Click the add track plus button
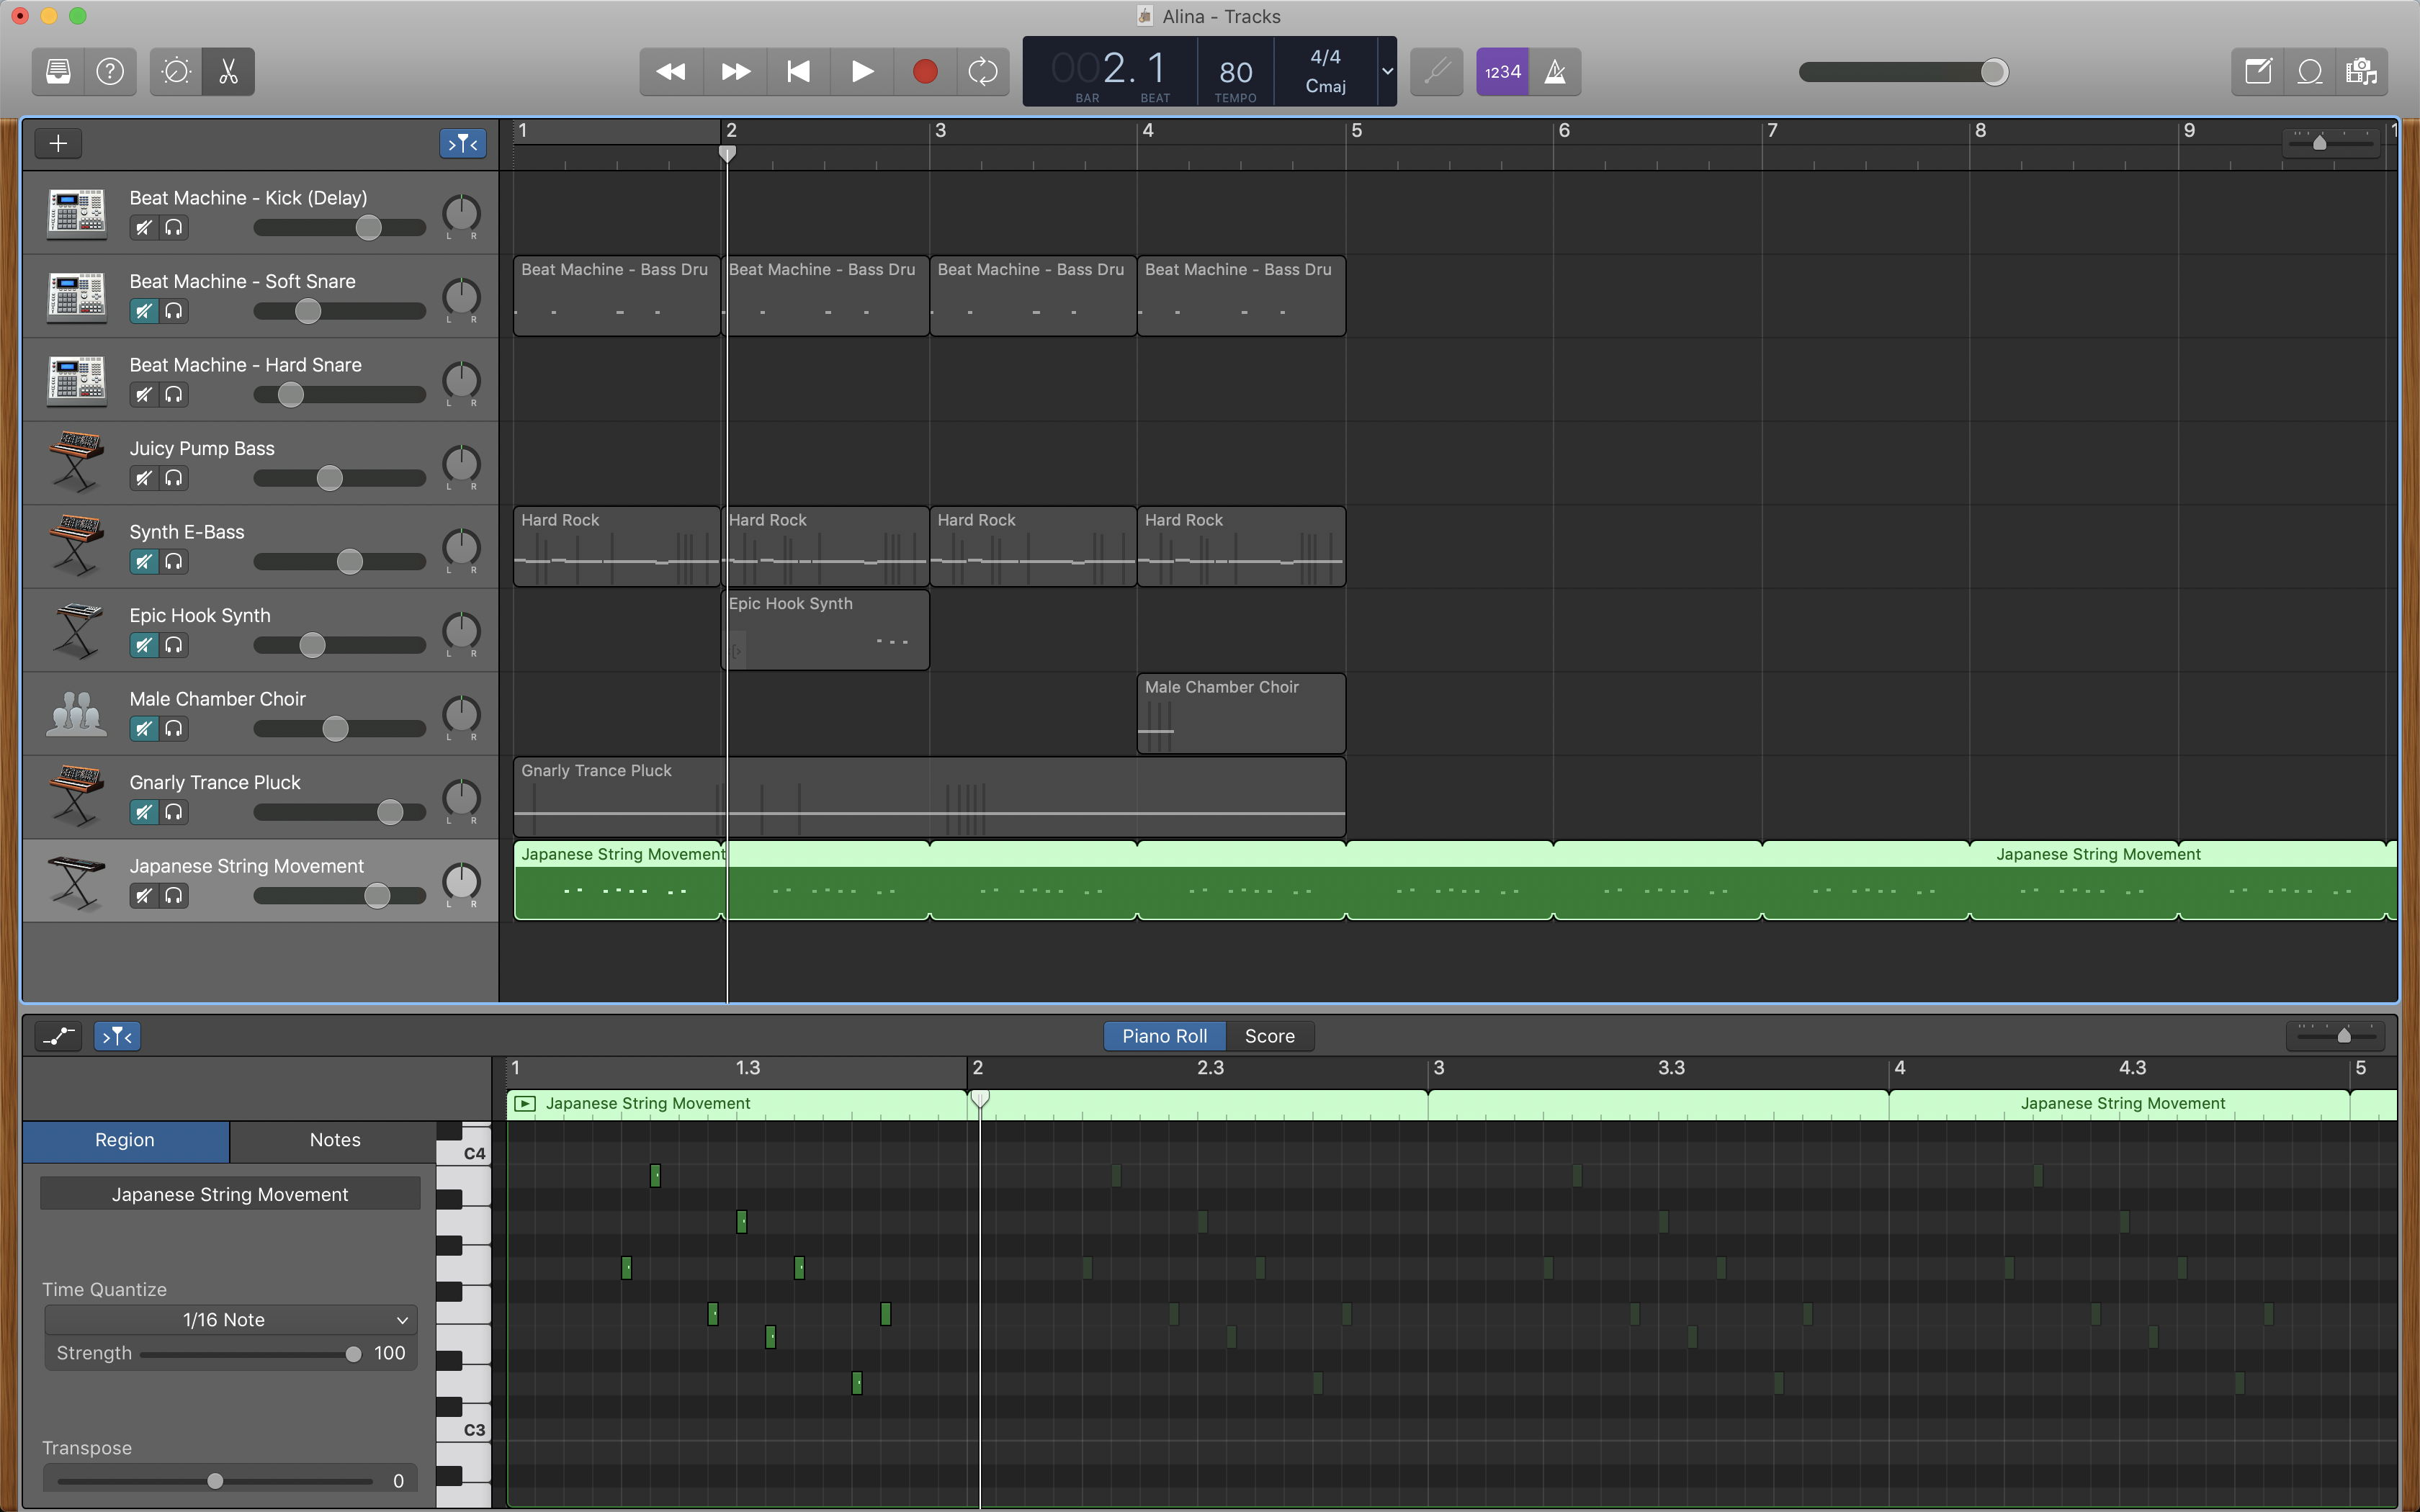The image size is (2420, 1512). [x=58, y=143]
